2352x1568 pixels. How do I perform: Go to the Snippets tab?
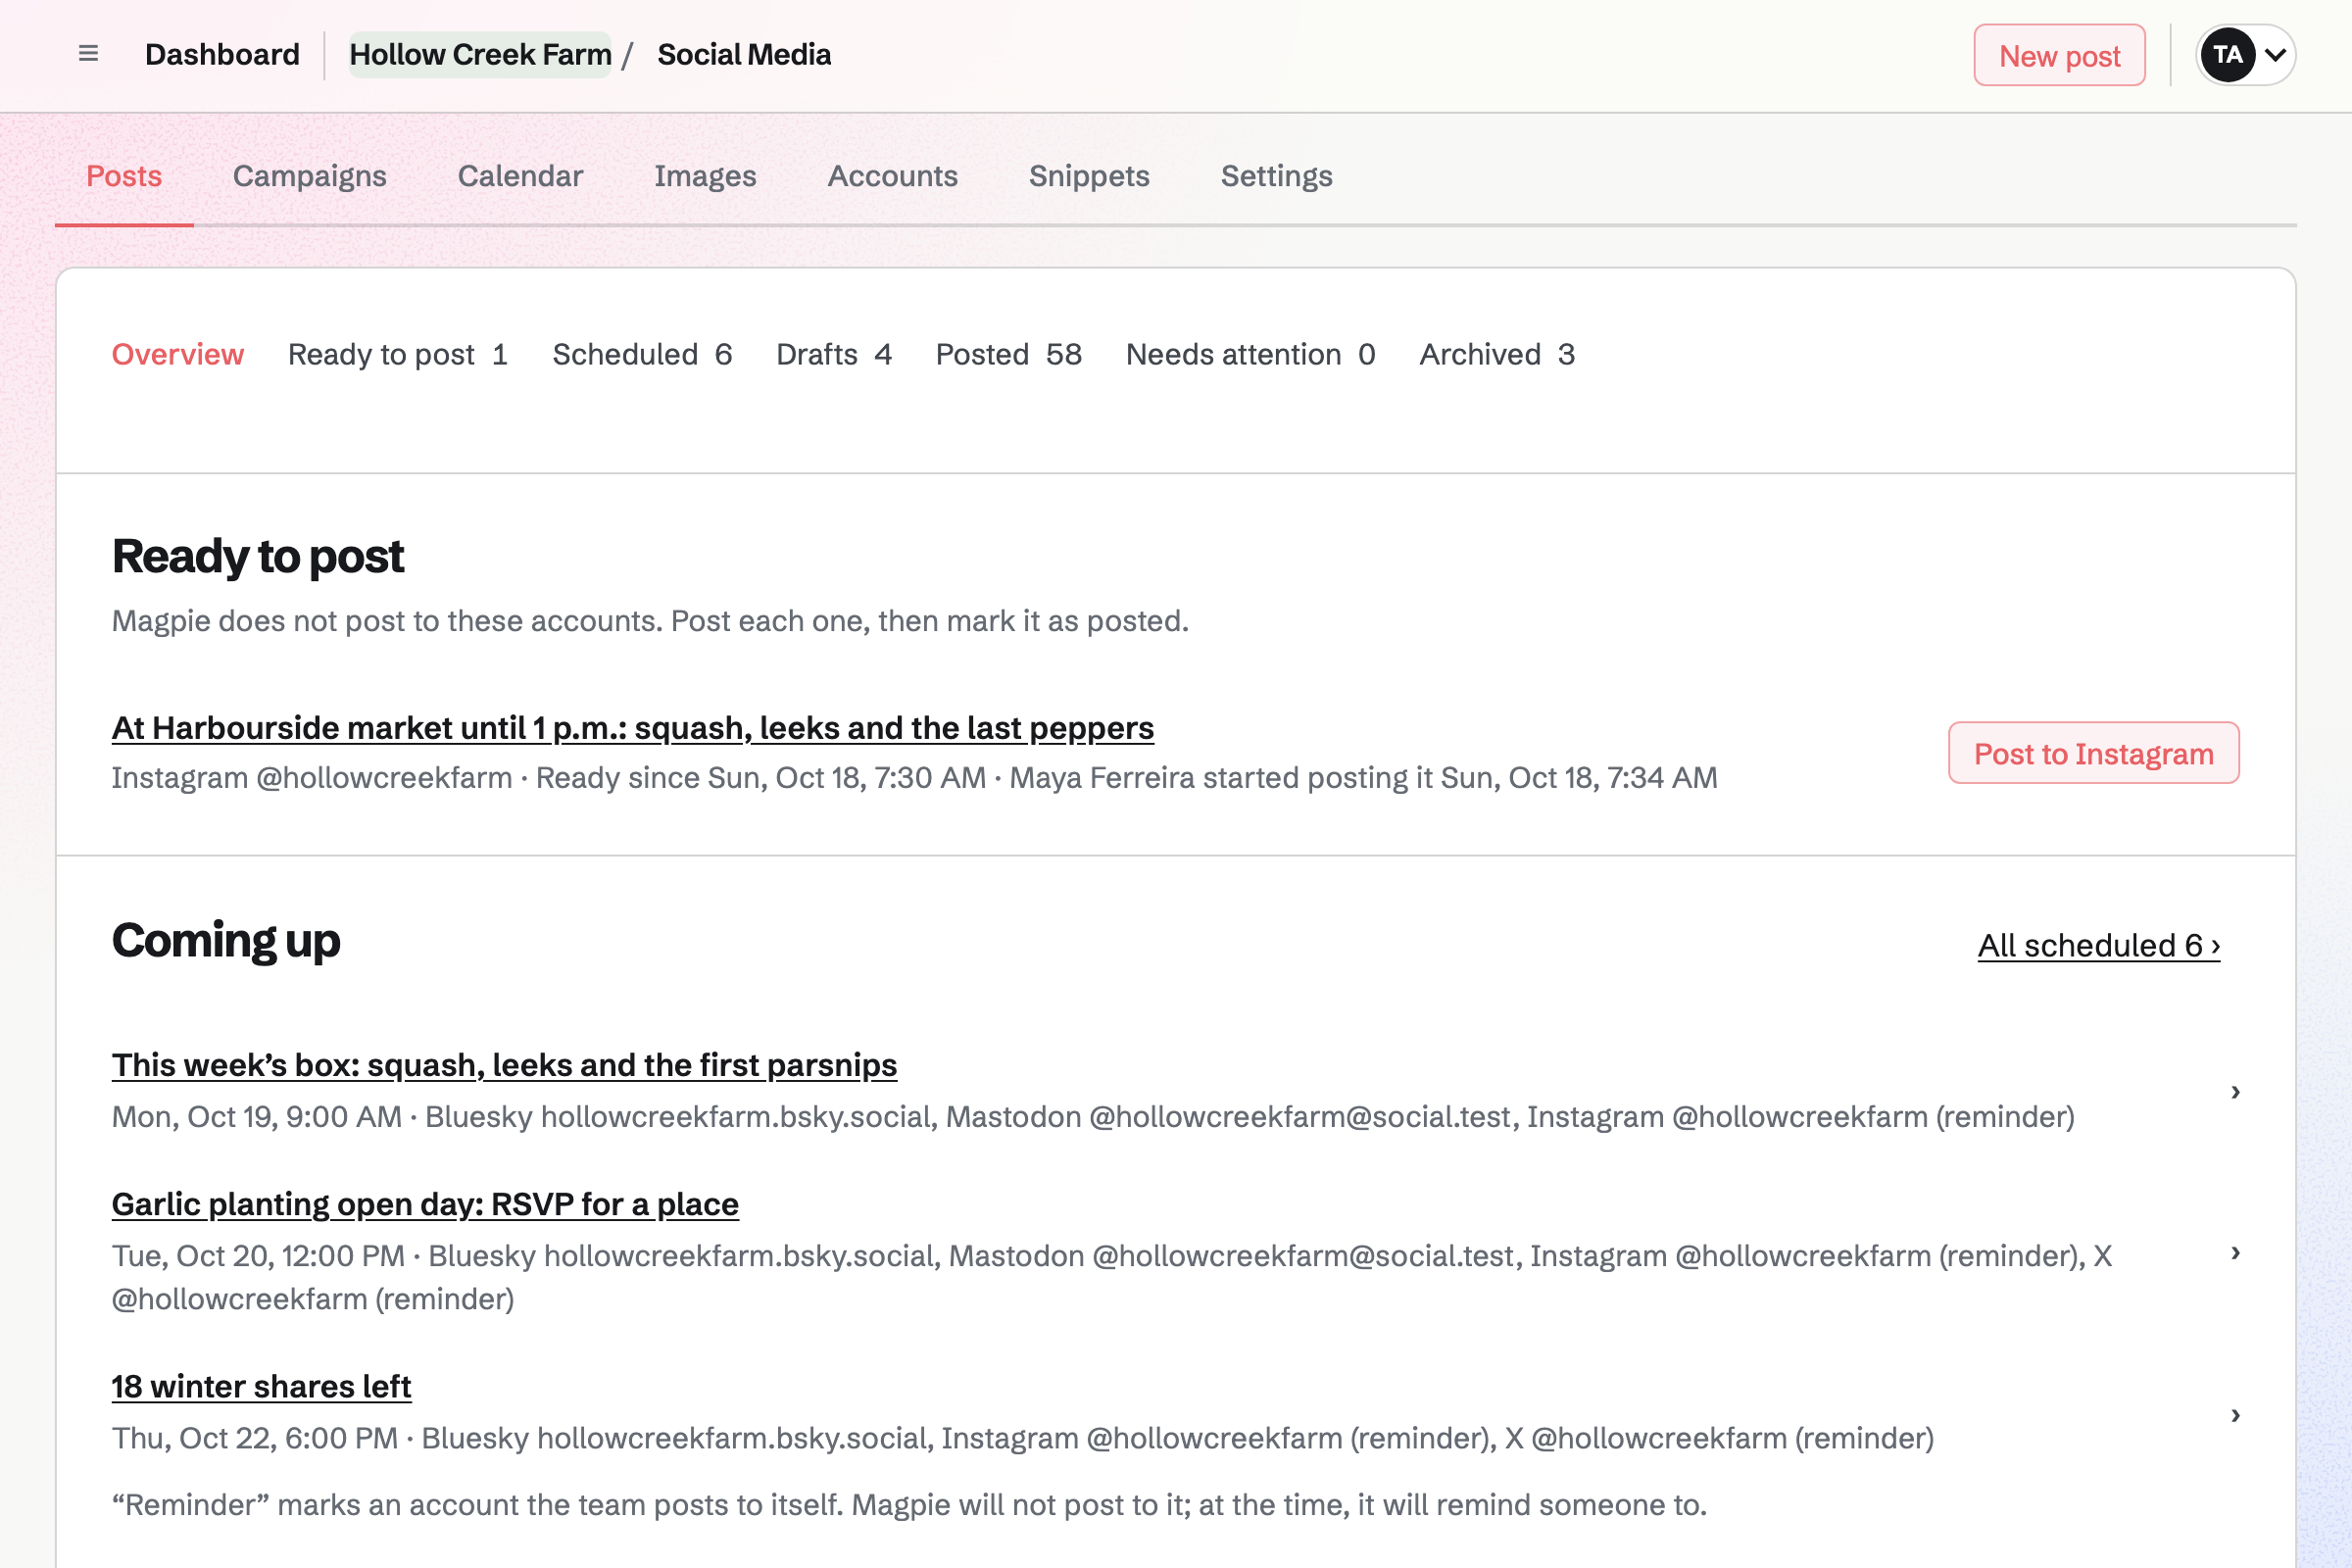pos(1089,176)
